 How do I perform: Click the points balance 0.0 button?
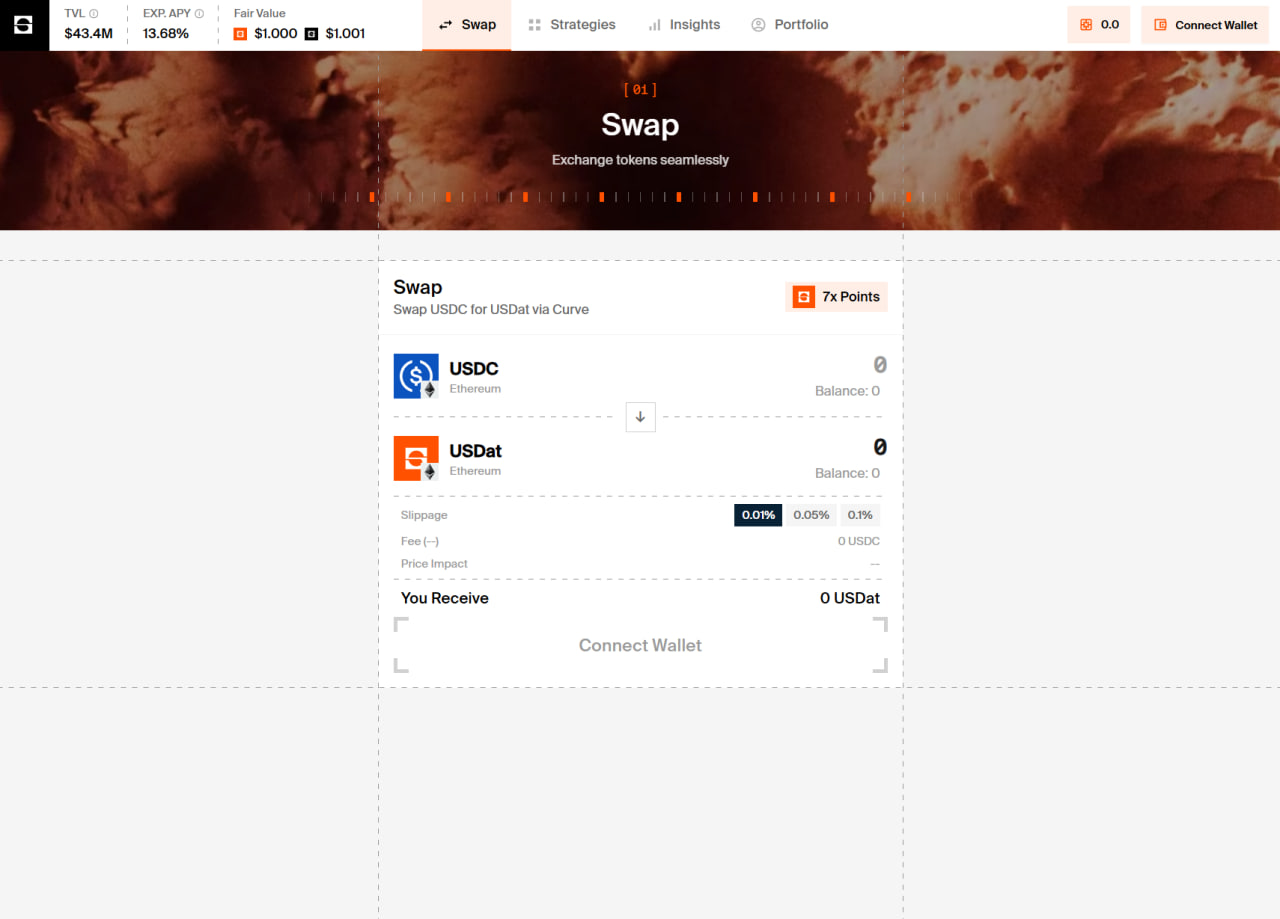[x=1099, y=25]
